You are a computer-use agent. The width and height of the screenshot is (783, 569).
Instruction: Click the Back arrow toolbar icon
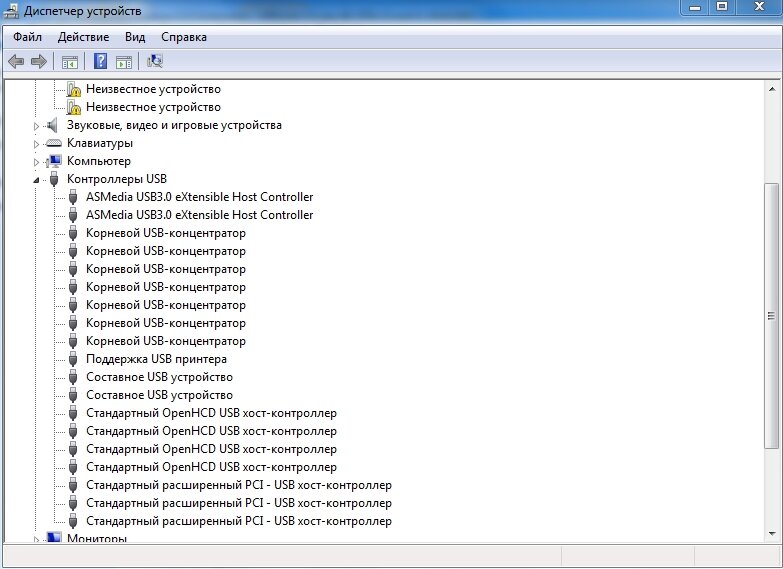[x=16, y=61]
